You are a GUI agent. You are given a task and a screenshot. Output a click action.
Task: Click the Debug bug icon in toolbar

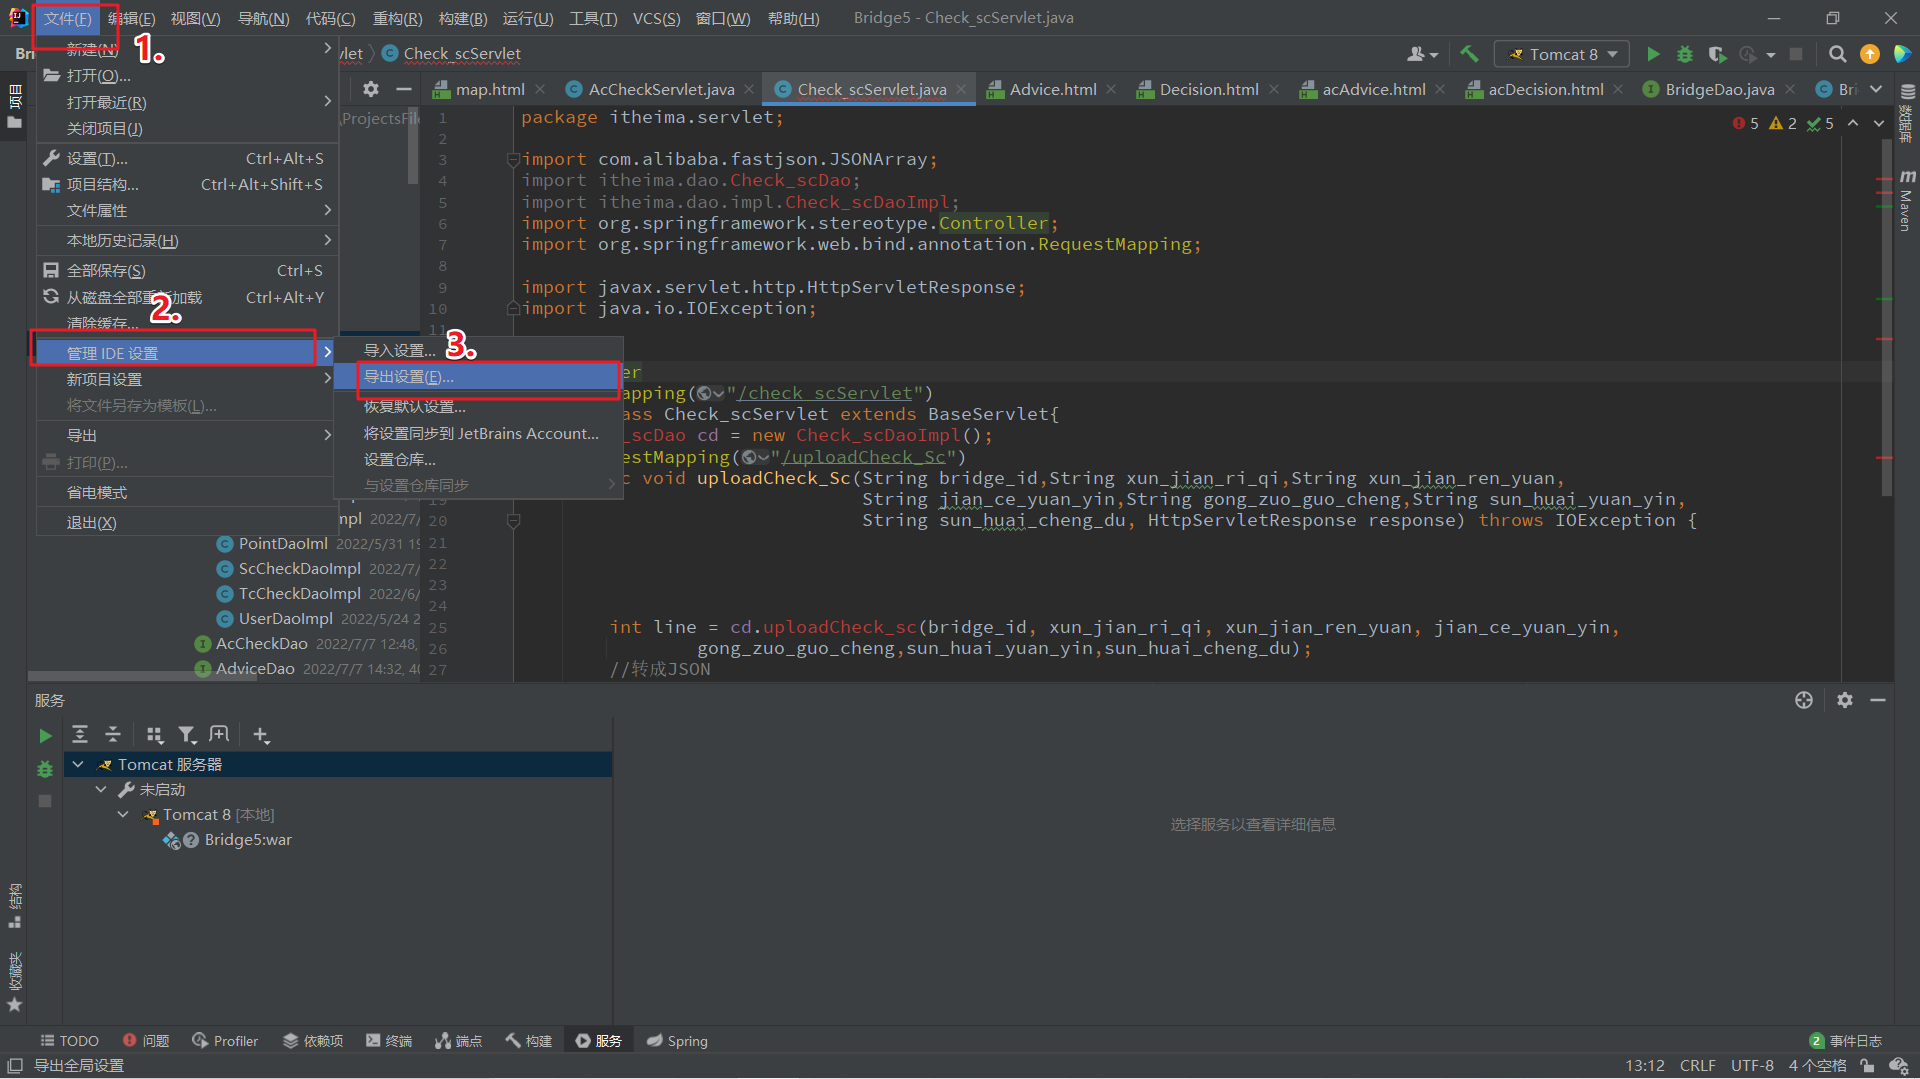1685,54
